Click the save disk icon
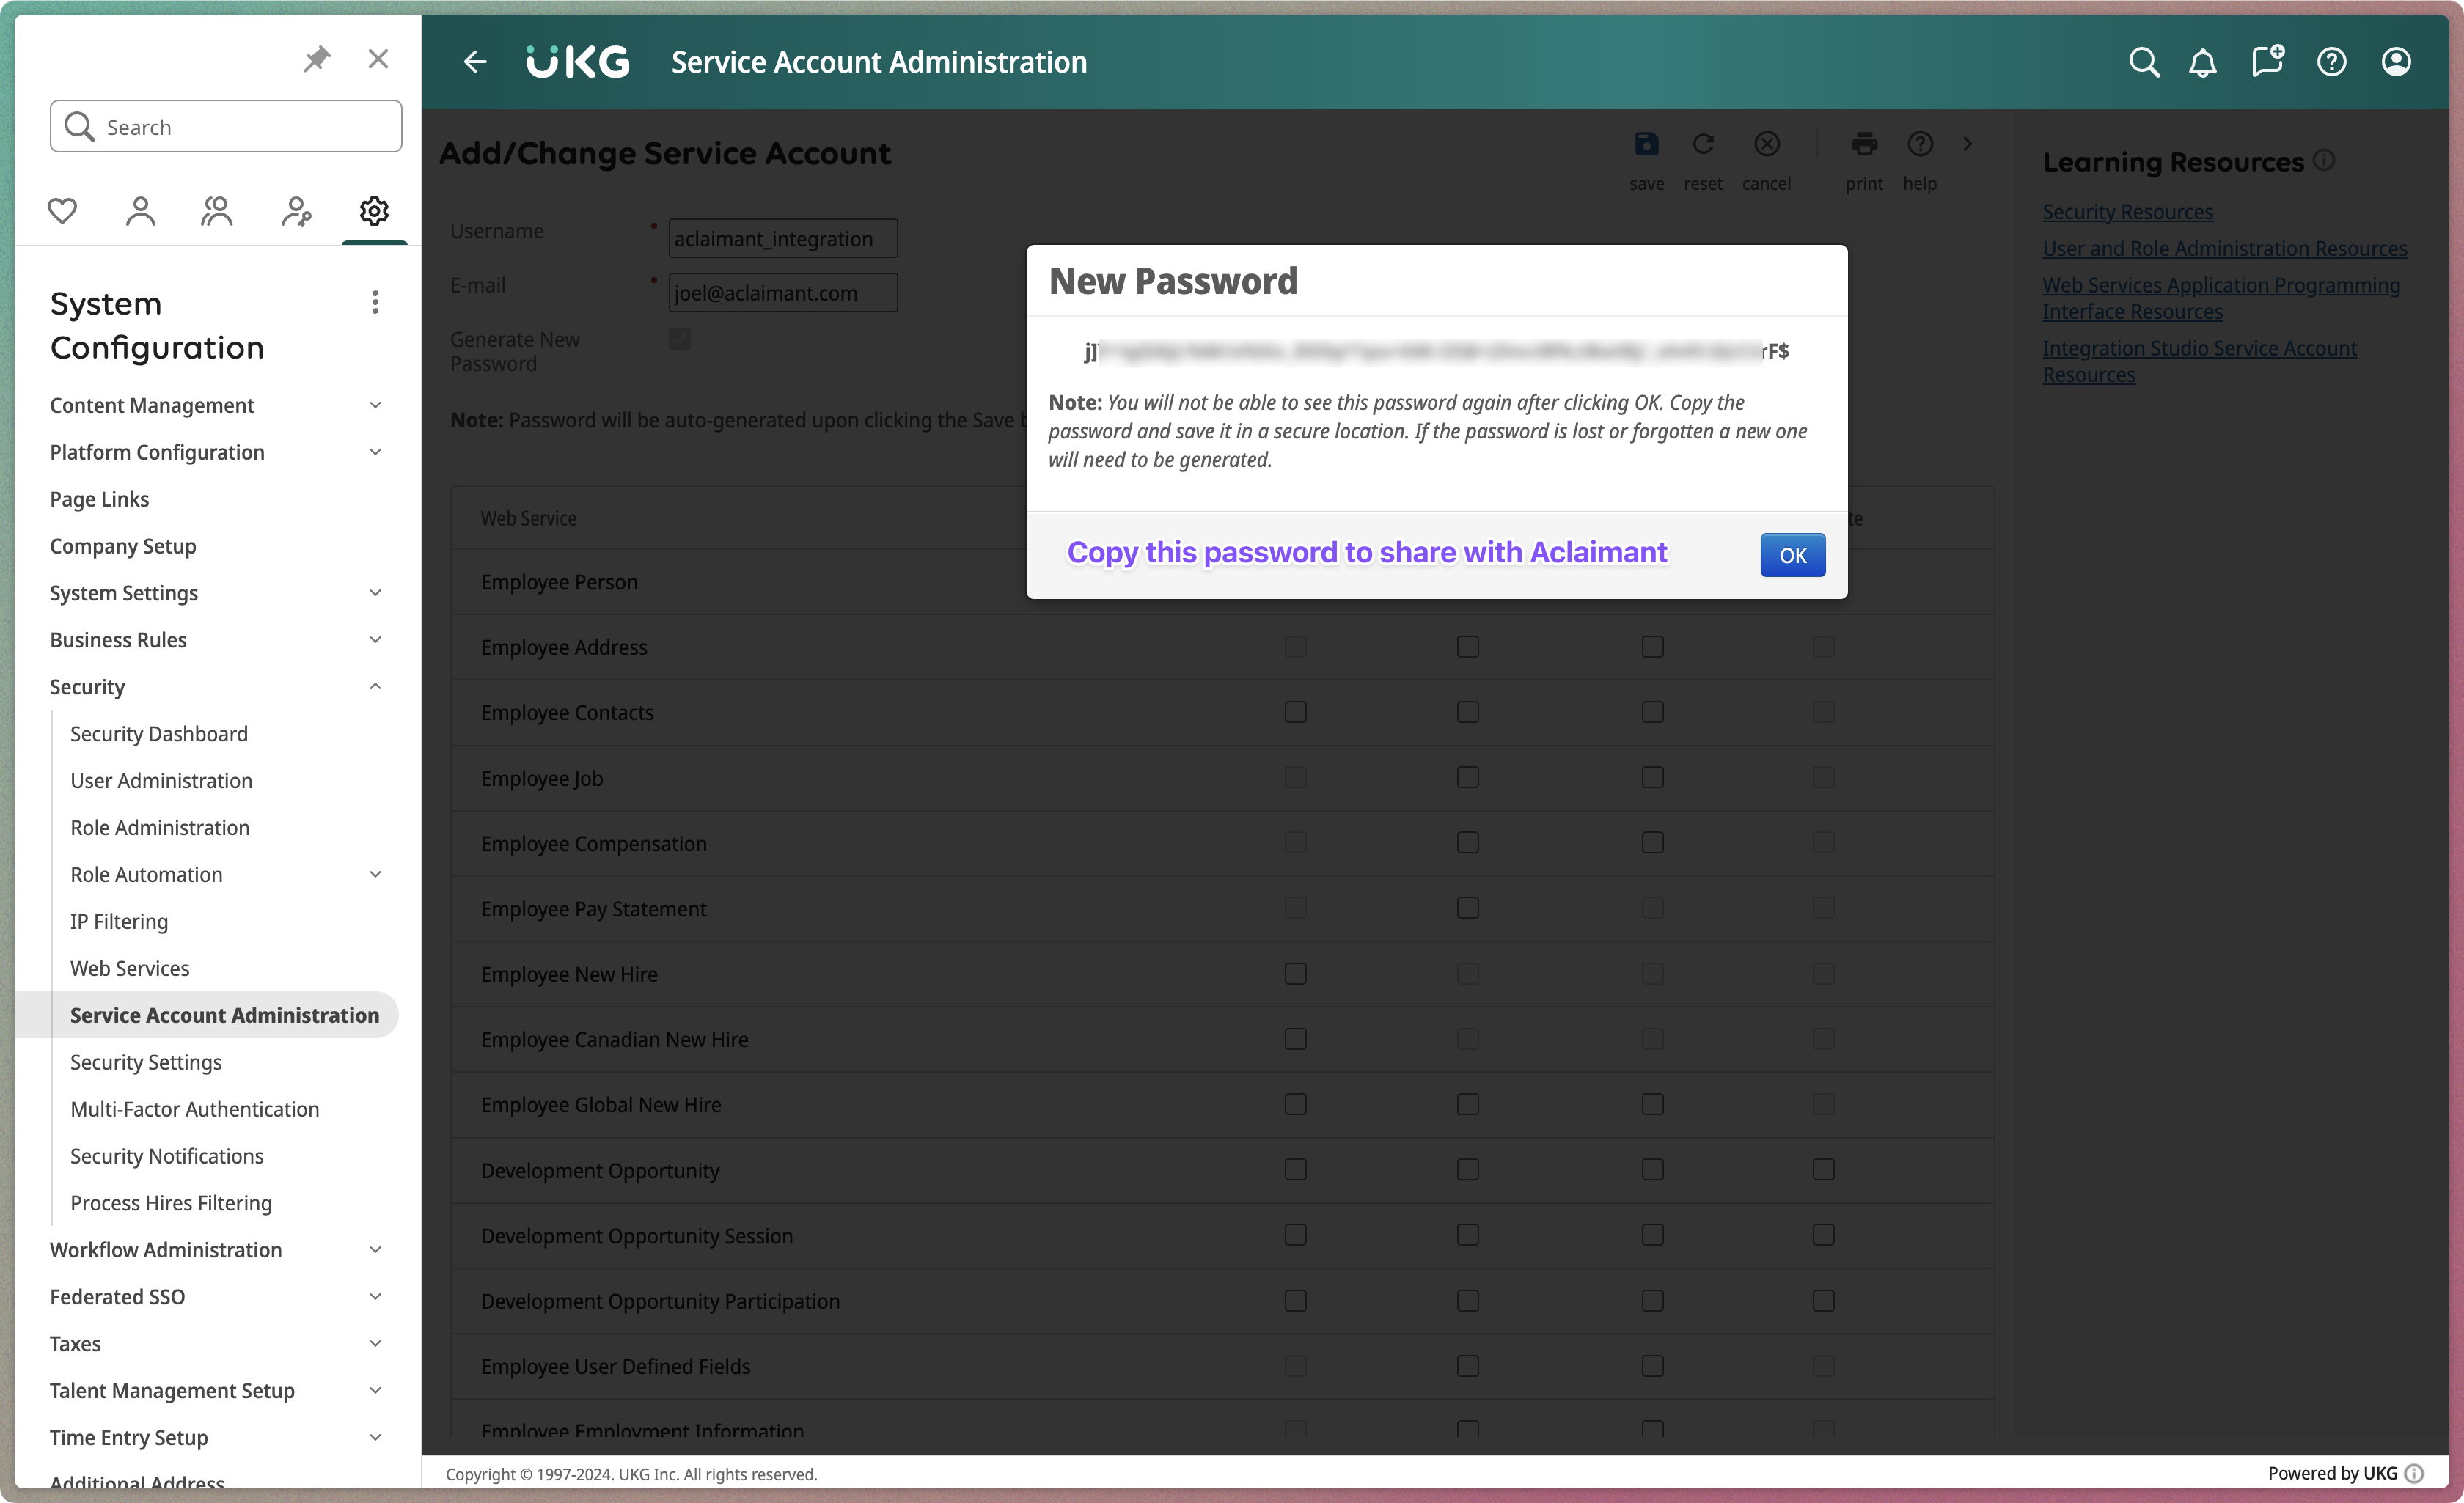This screenshot has height=1503, width=2464. coord(1646,144)
